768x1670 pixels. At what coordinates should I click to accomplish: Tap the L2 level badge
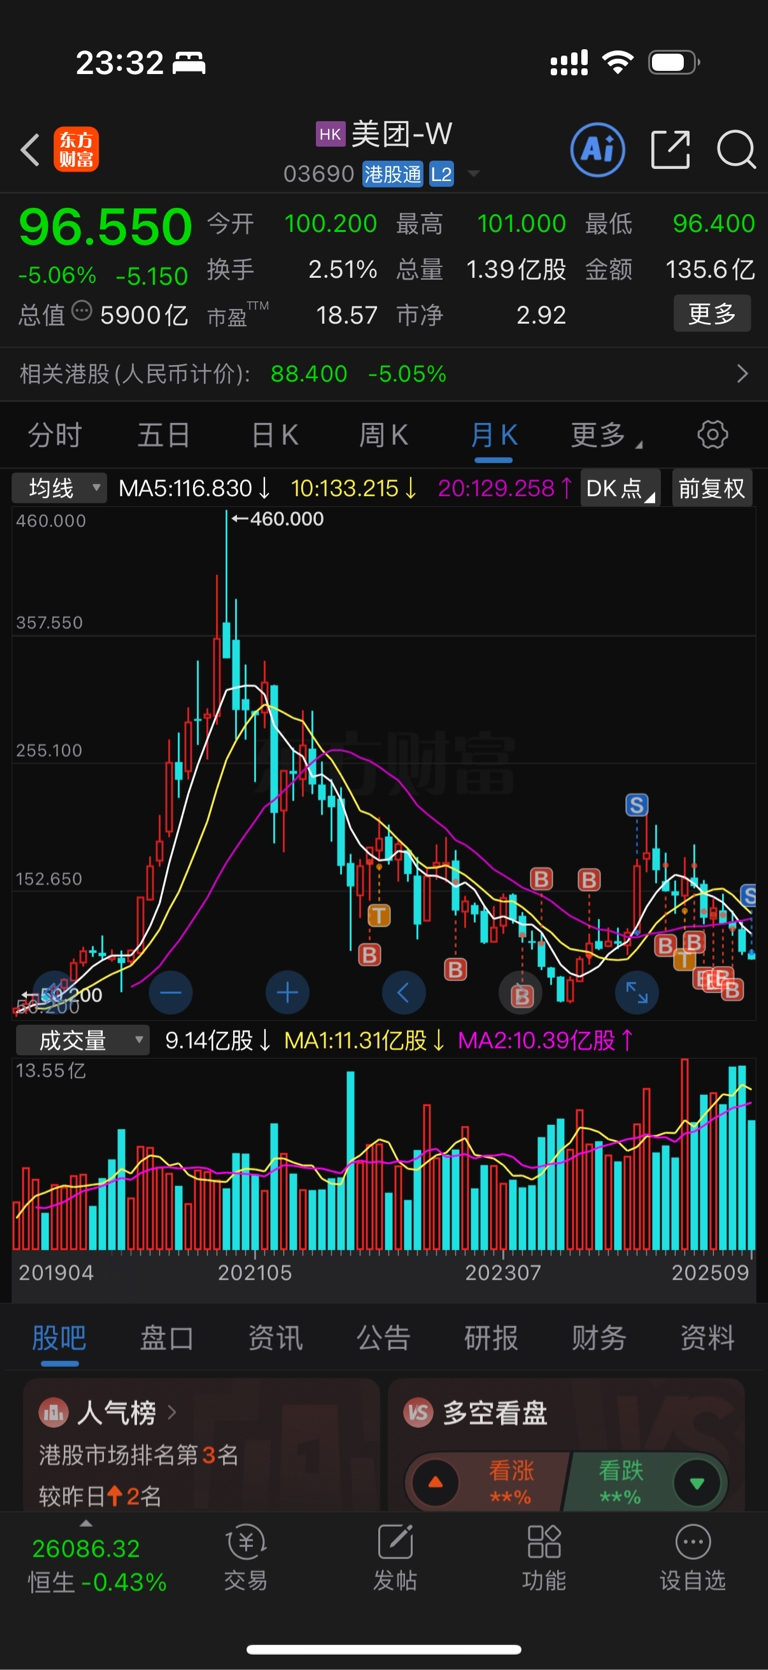click(x=441, y=175)
